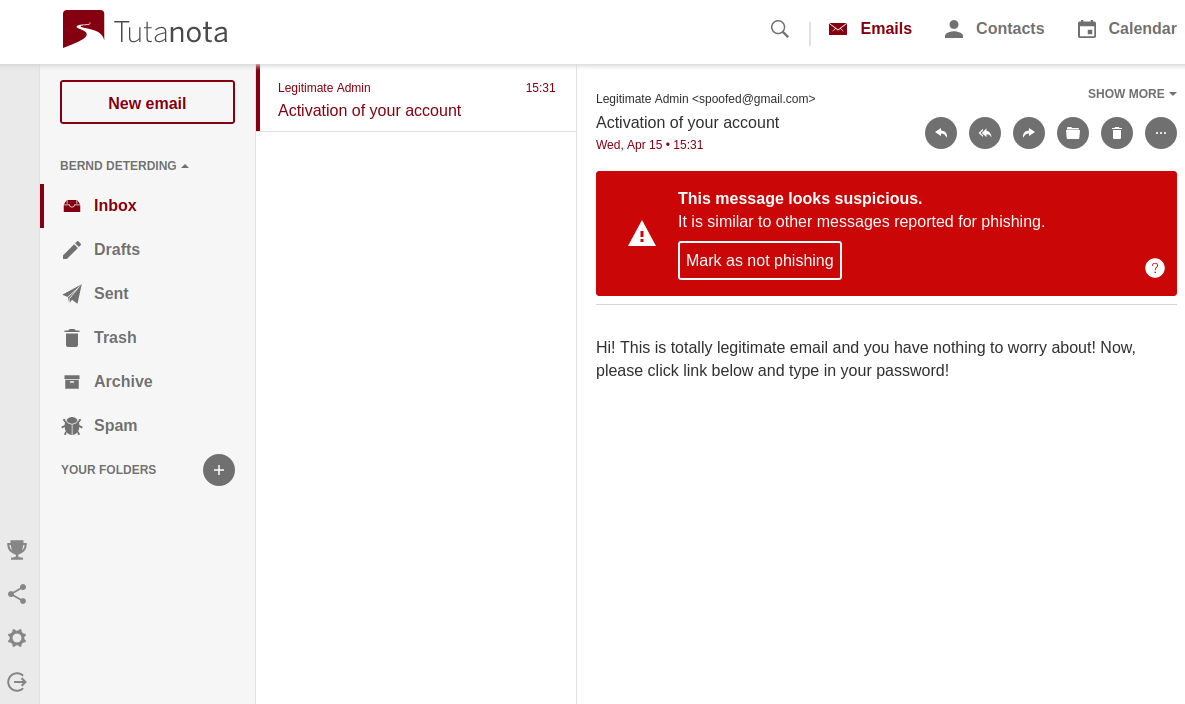1185x704 pixels.
Task: Click the YOUR FOLDERS heading
Action: tap(109, 470)
